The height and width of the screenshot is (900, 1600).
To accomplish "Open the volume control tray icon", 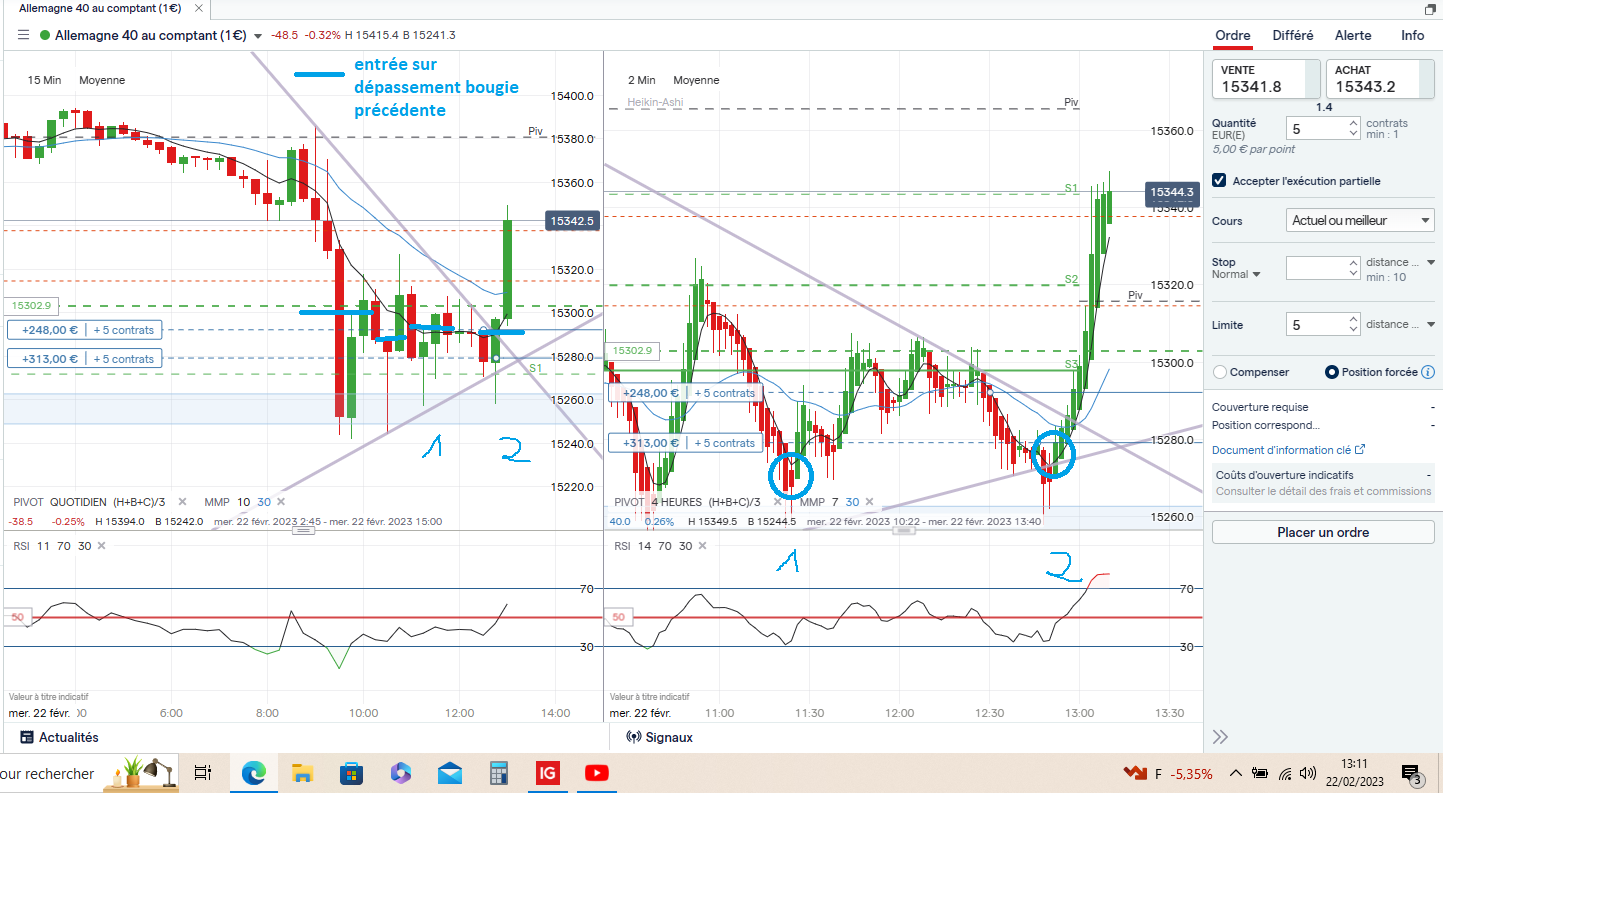I will click(1308, 773).
